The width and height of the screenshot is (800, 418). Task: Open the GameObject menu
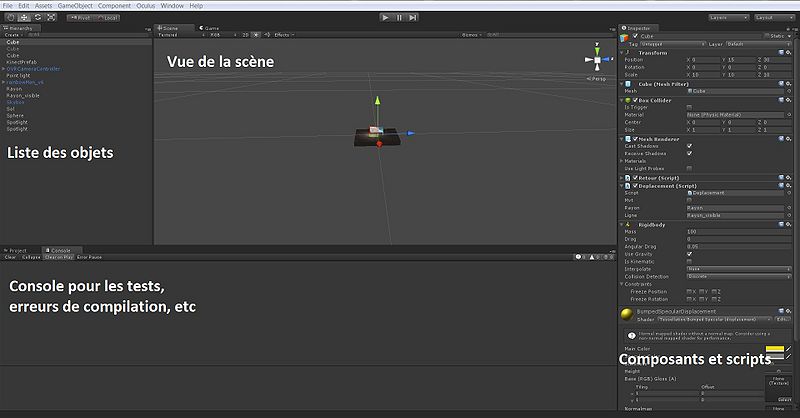point(73,5)
